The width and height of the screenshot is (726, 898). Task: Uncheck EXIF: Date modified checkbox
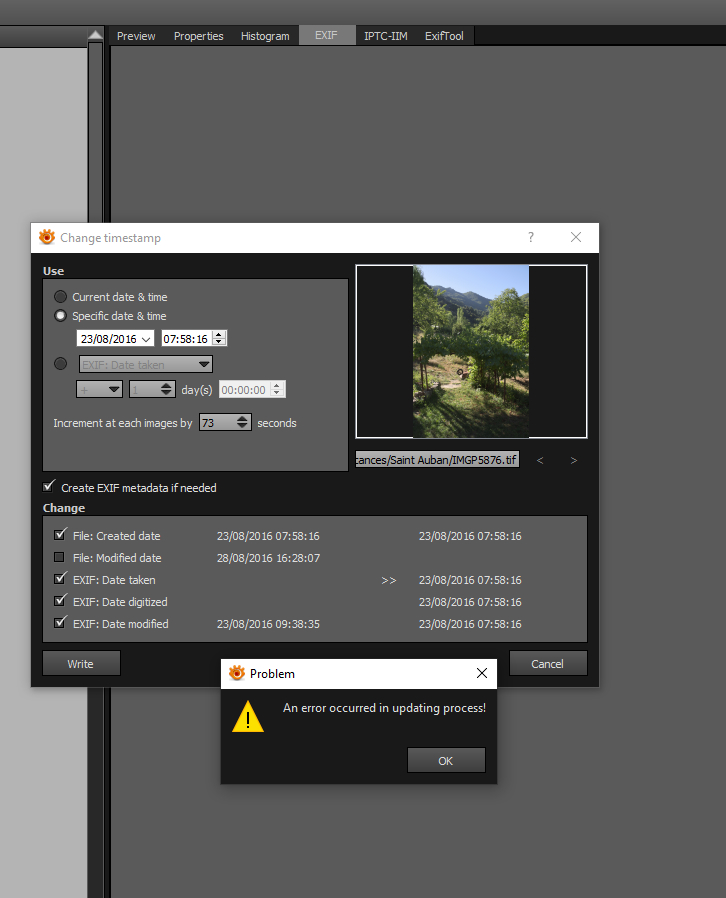[x=60, y=623]
